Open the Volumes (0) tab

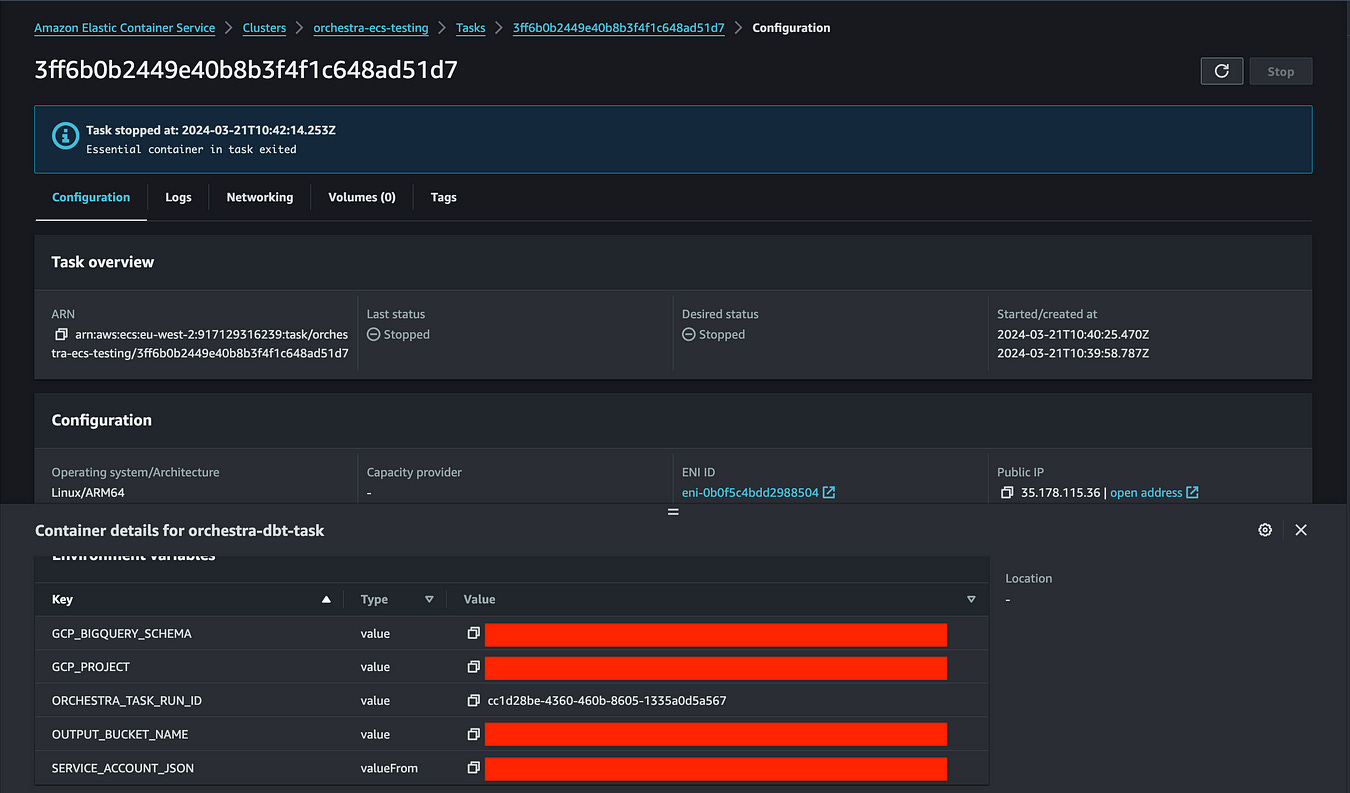(x=362, y=198)
